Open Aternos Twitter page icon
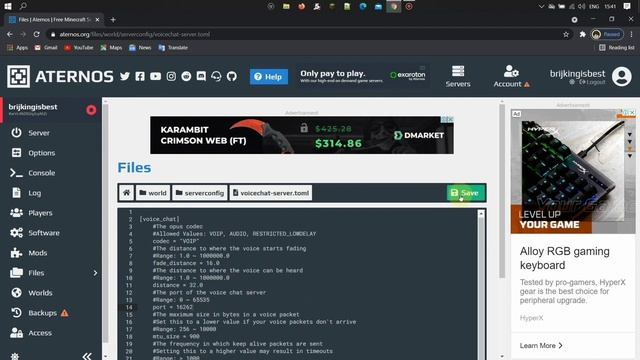640x360 pixels. coord(125,76)
